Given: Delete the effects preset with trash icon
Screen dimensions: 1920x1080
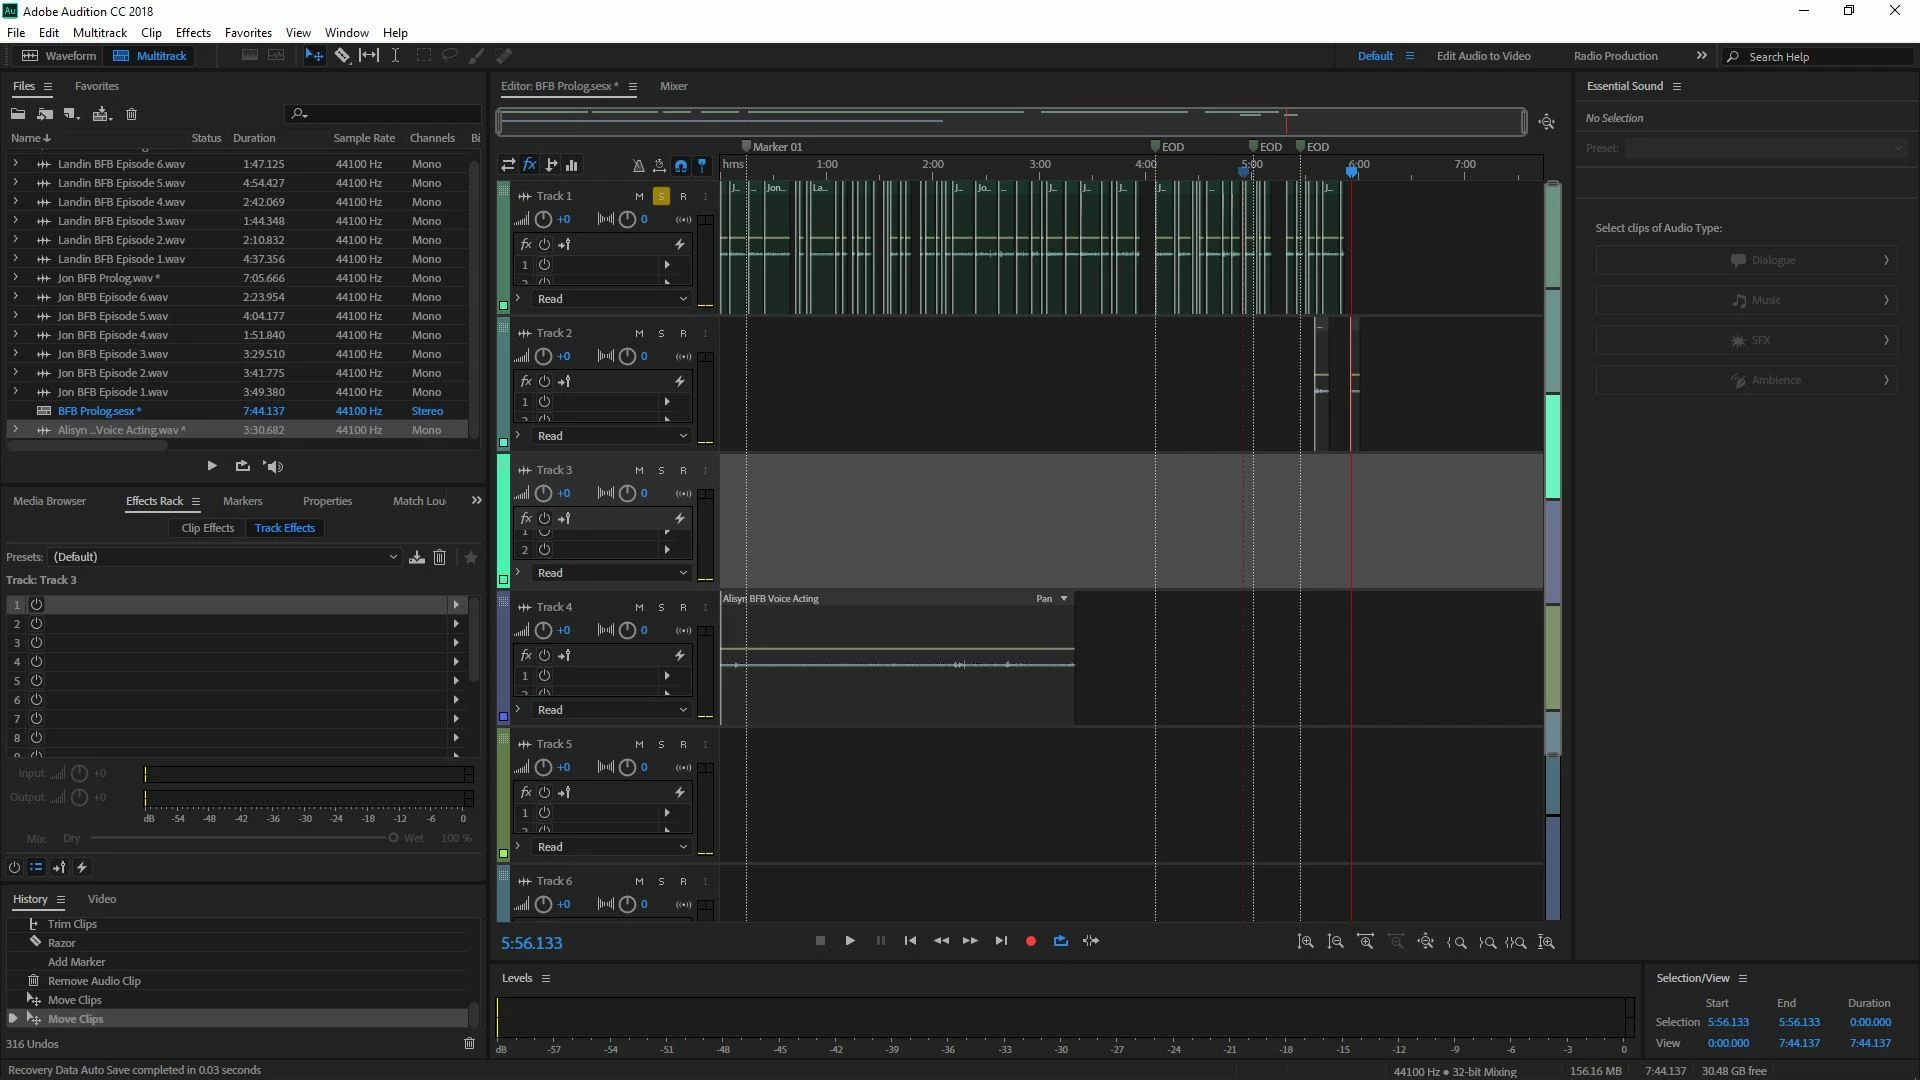Looking at the screenshot, I should (x=439, y=557).
